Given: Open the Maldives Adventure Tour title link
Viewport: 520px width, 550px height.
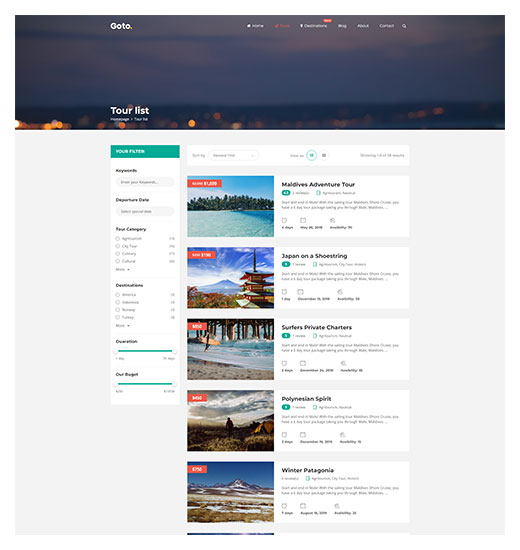Looking at the screenshot, I should click(318, 185).
